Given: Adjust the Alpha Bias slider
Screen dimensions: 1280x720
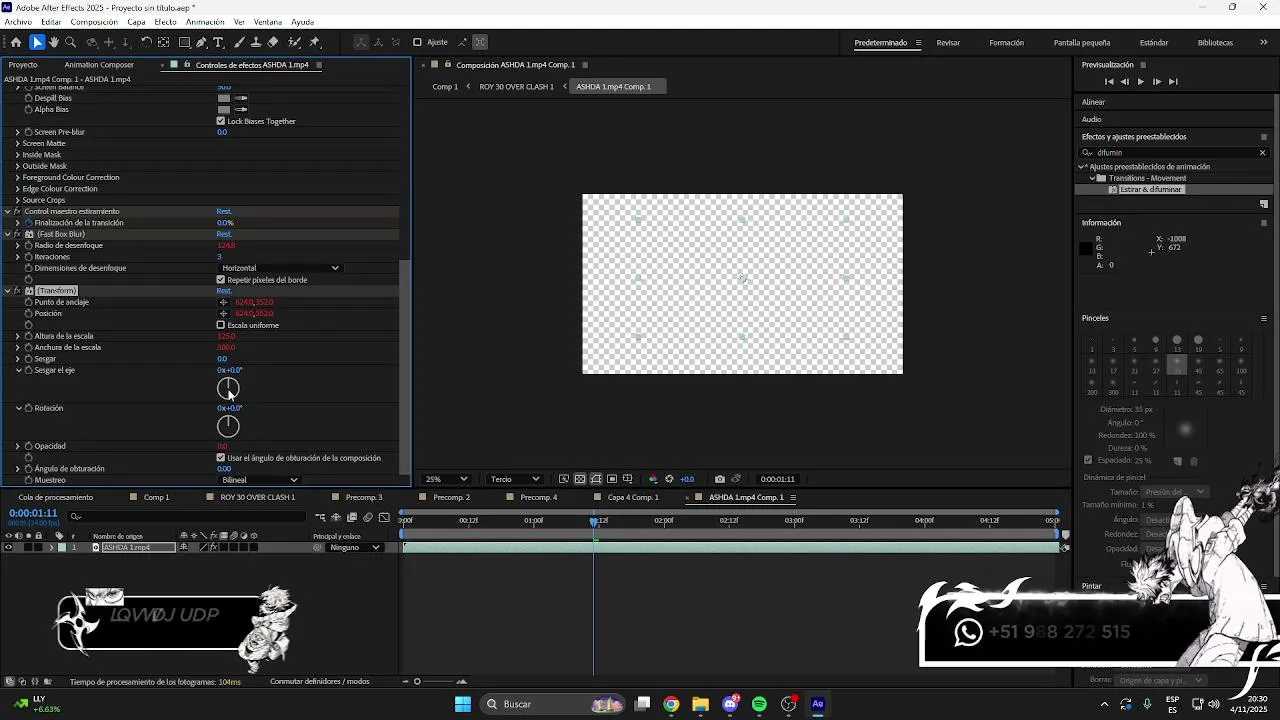Looking at the screenshot, I should point(240,109).
